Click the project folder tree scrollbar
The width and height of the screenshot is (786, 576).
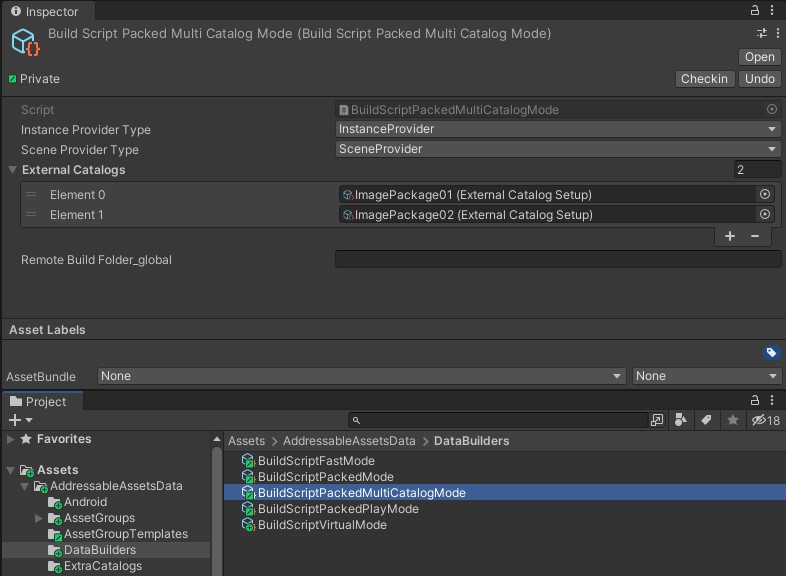tap(217, 511)
